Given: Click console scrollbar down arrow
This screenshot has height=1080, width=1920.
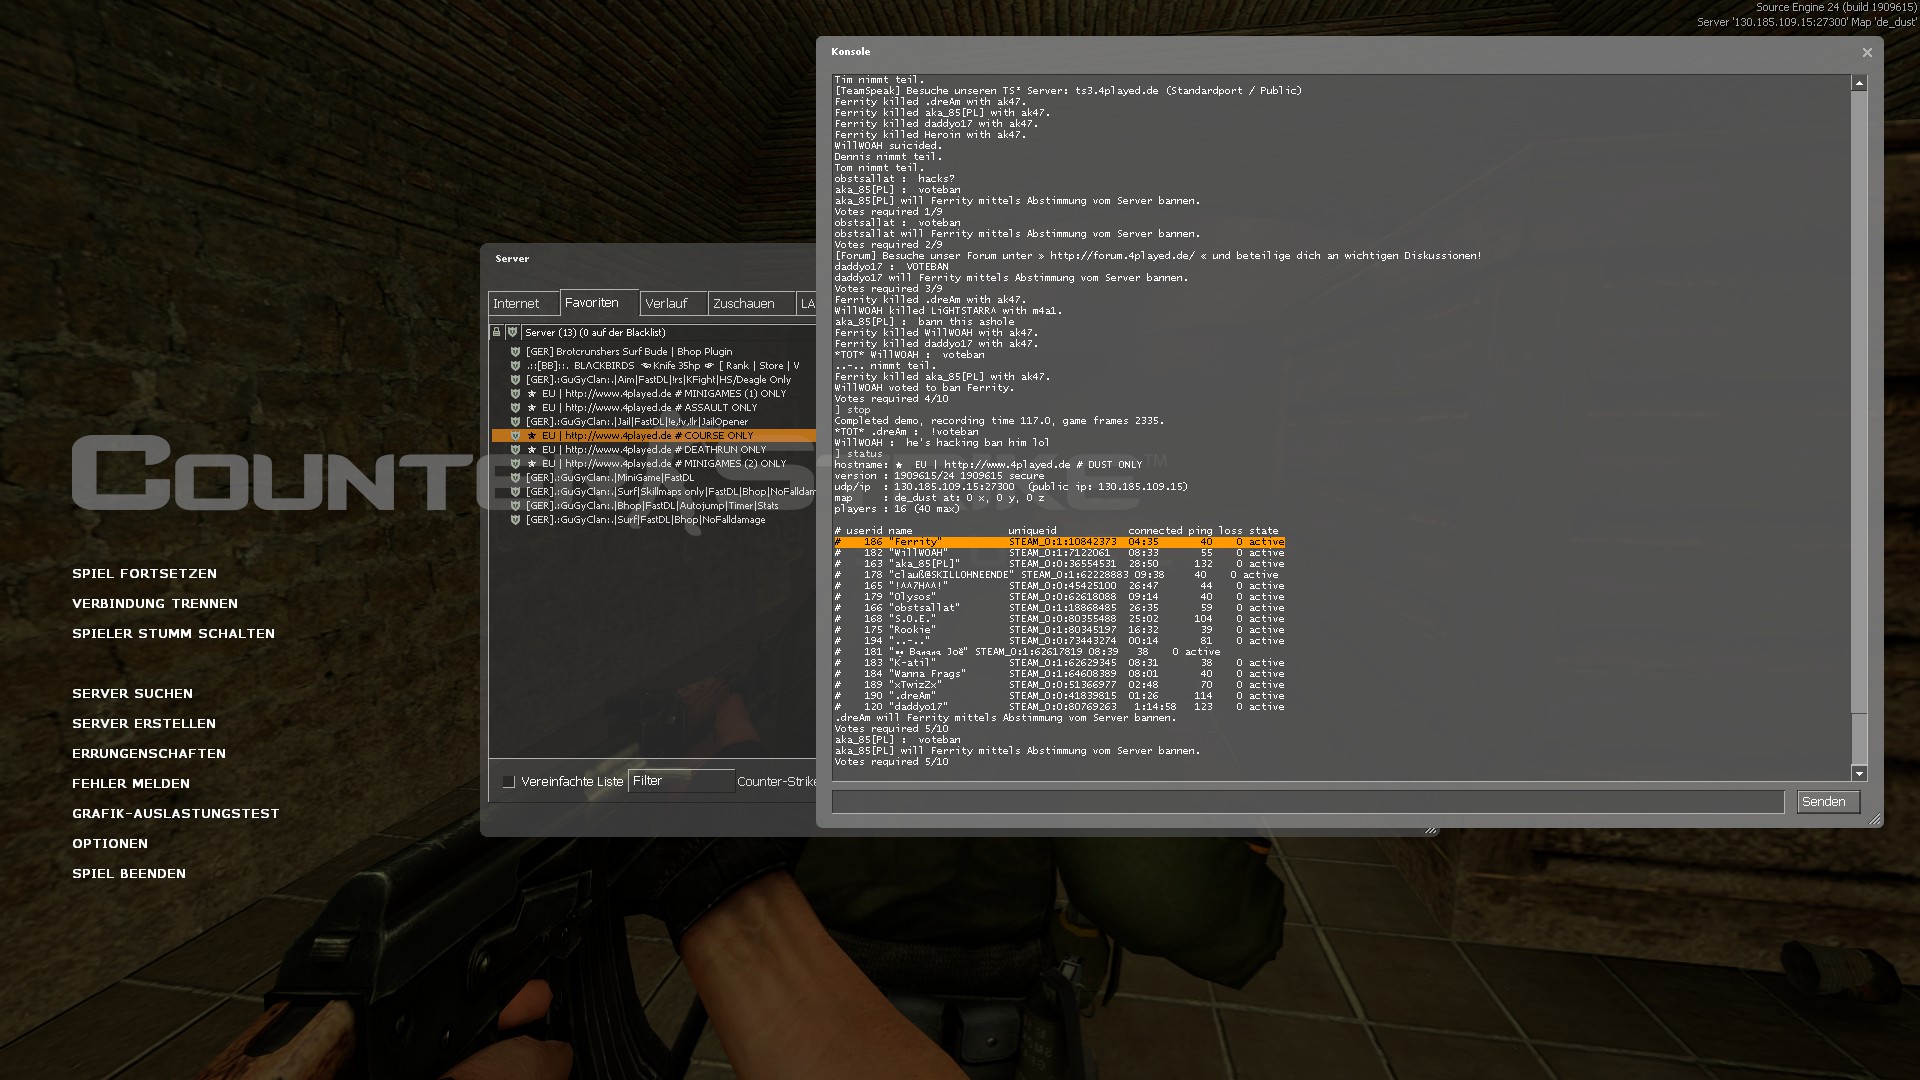Looking at the screenshot, I should tap(1859, 773).
